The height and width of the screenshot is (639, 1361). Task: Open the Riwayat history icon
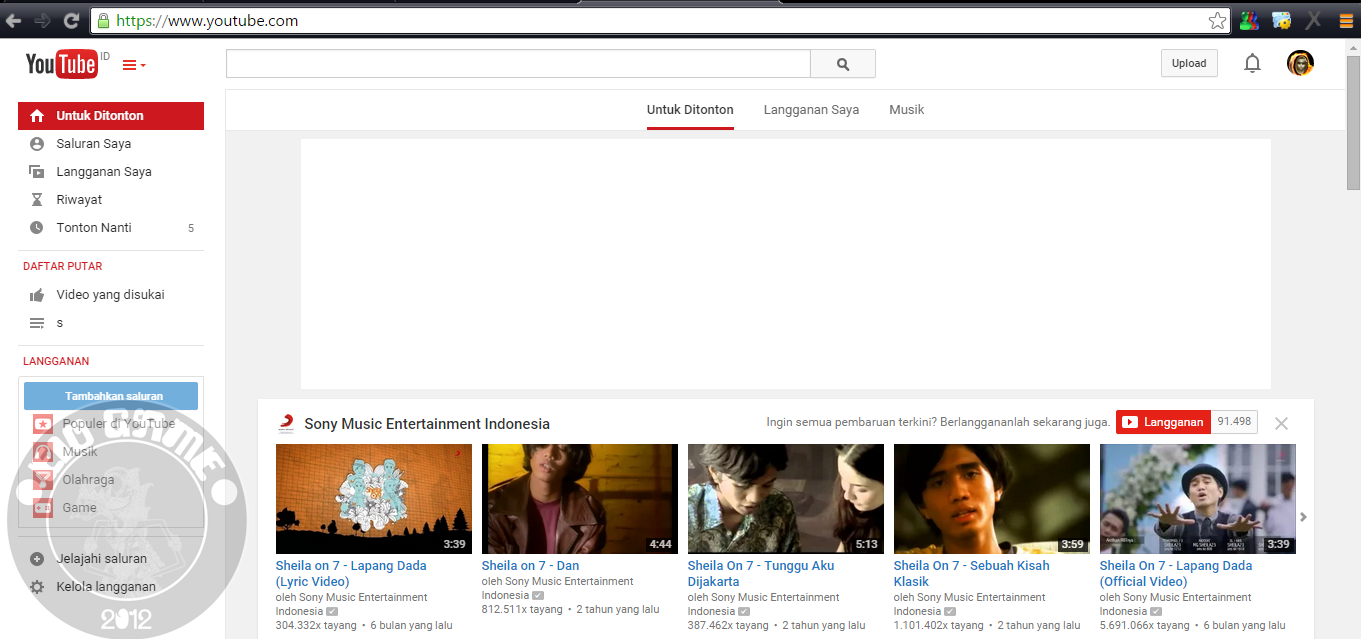(x=36, y=199)
